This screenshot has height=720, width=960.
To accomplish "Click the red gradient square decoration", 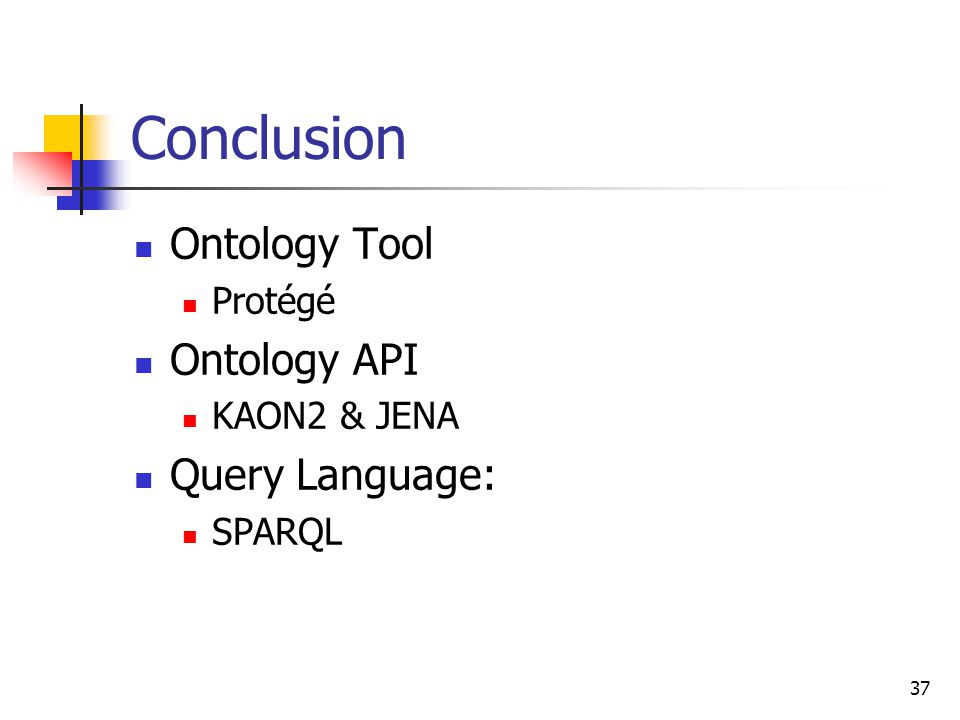I will coord(43,174).
